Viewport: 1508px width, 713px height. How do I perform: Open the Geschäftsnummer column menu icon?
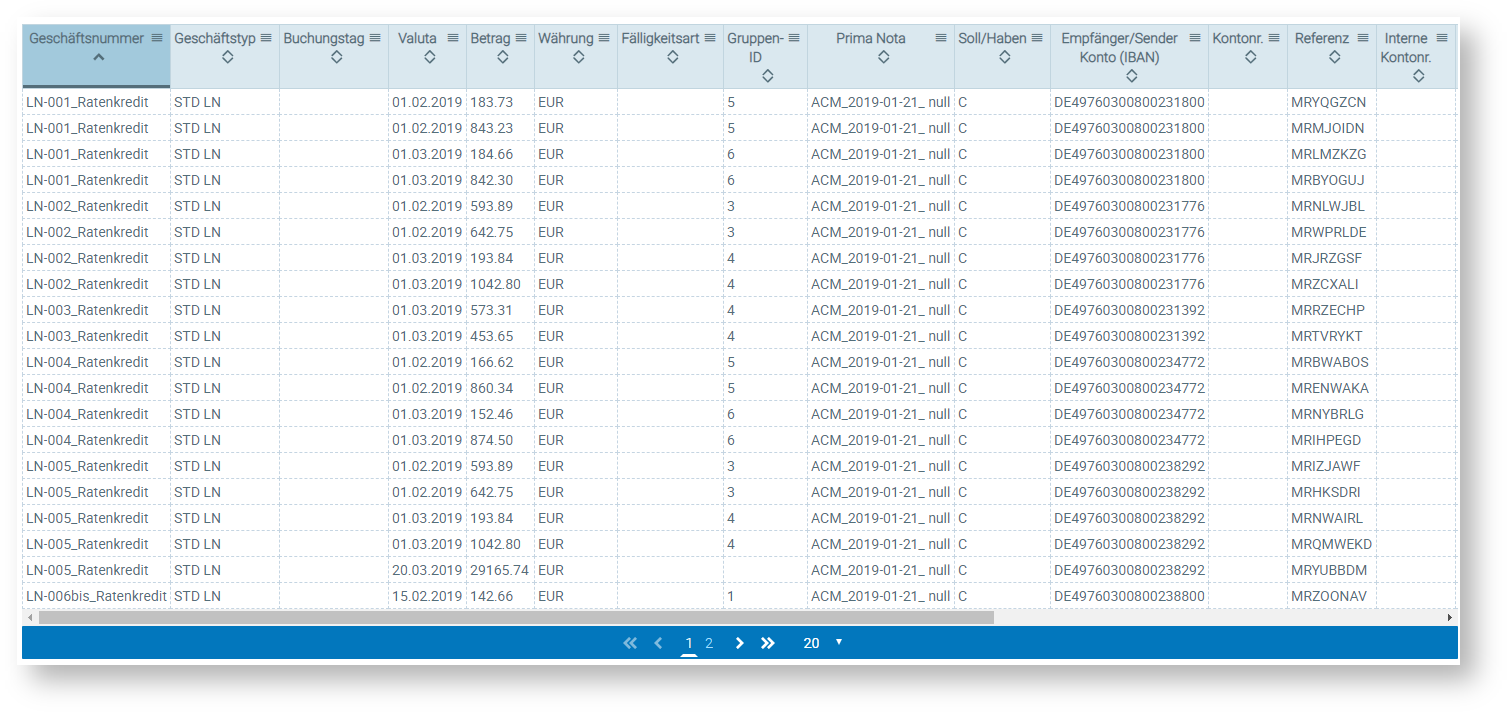pyautogui.click(x=157, y=38)
